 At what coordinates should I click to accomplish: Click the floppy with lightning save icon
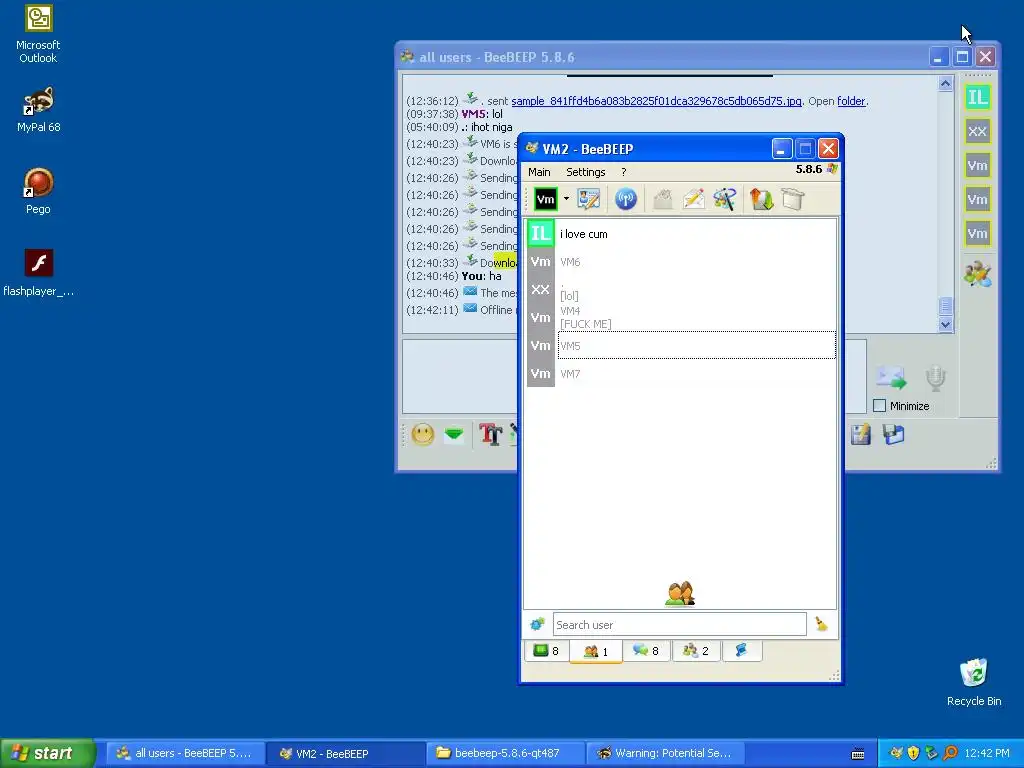click(x=861, y=434)
